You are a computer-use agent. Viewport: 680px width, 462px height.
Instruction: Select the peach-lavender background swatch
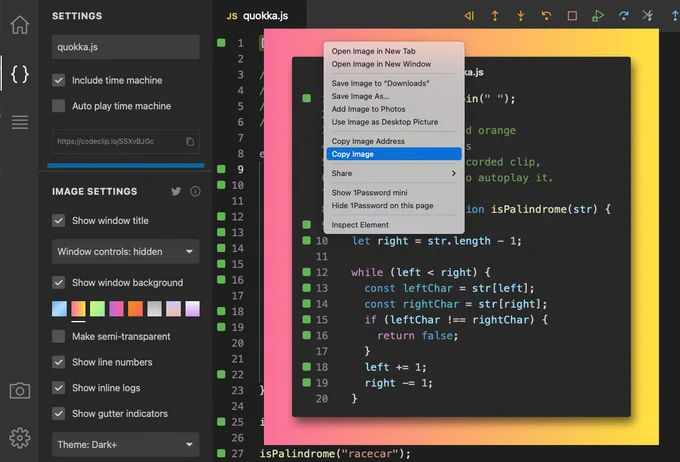[x=173, y=309]
